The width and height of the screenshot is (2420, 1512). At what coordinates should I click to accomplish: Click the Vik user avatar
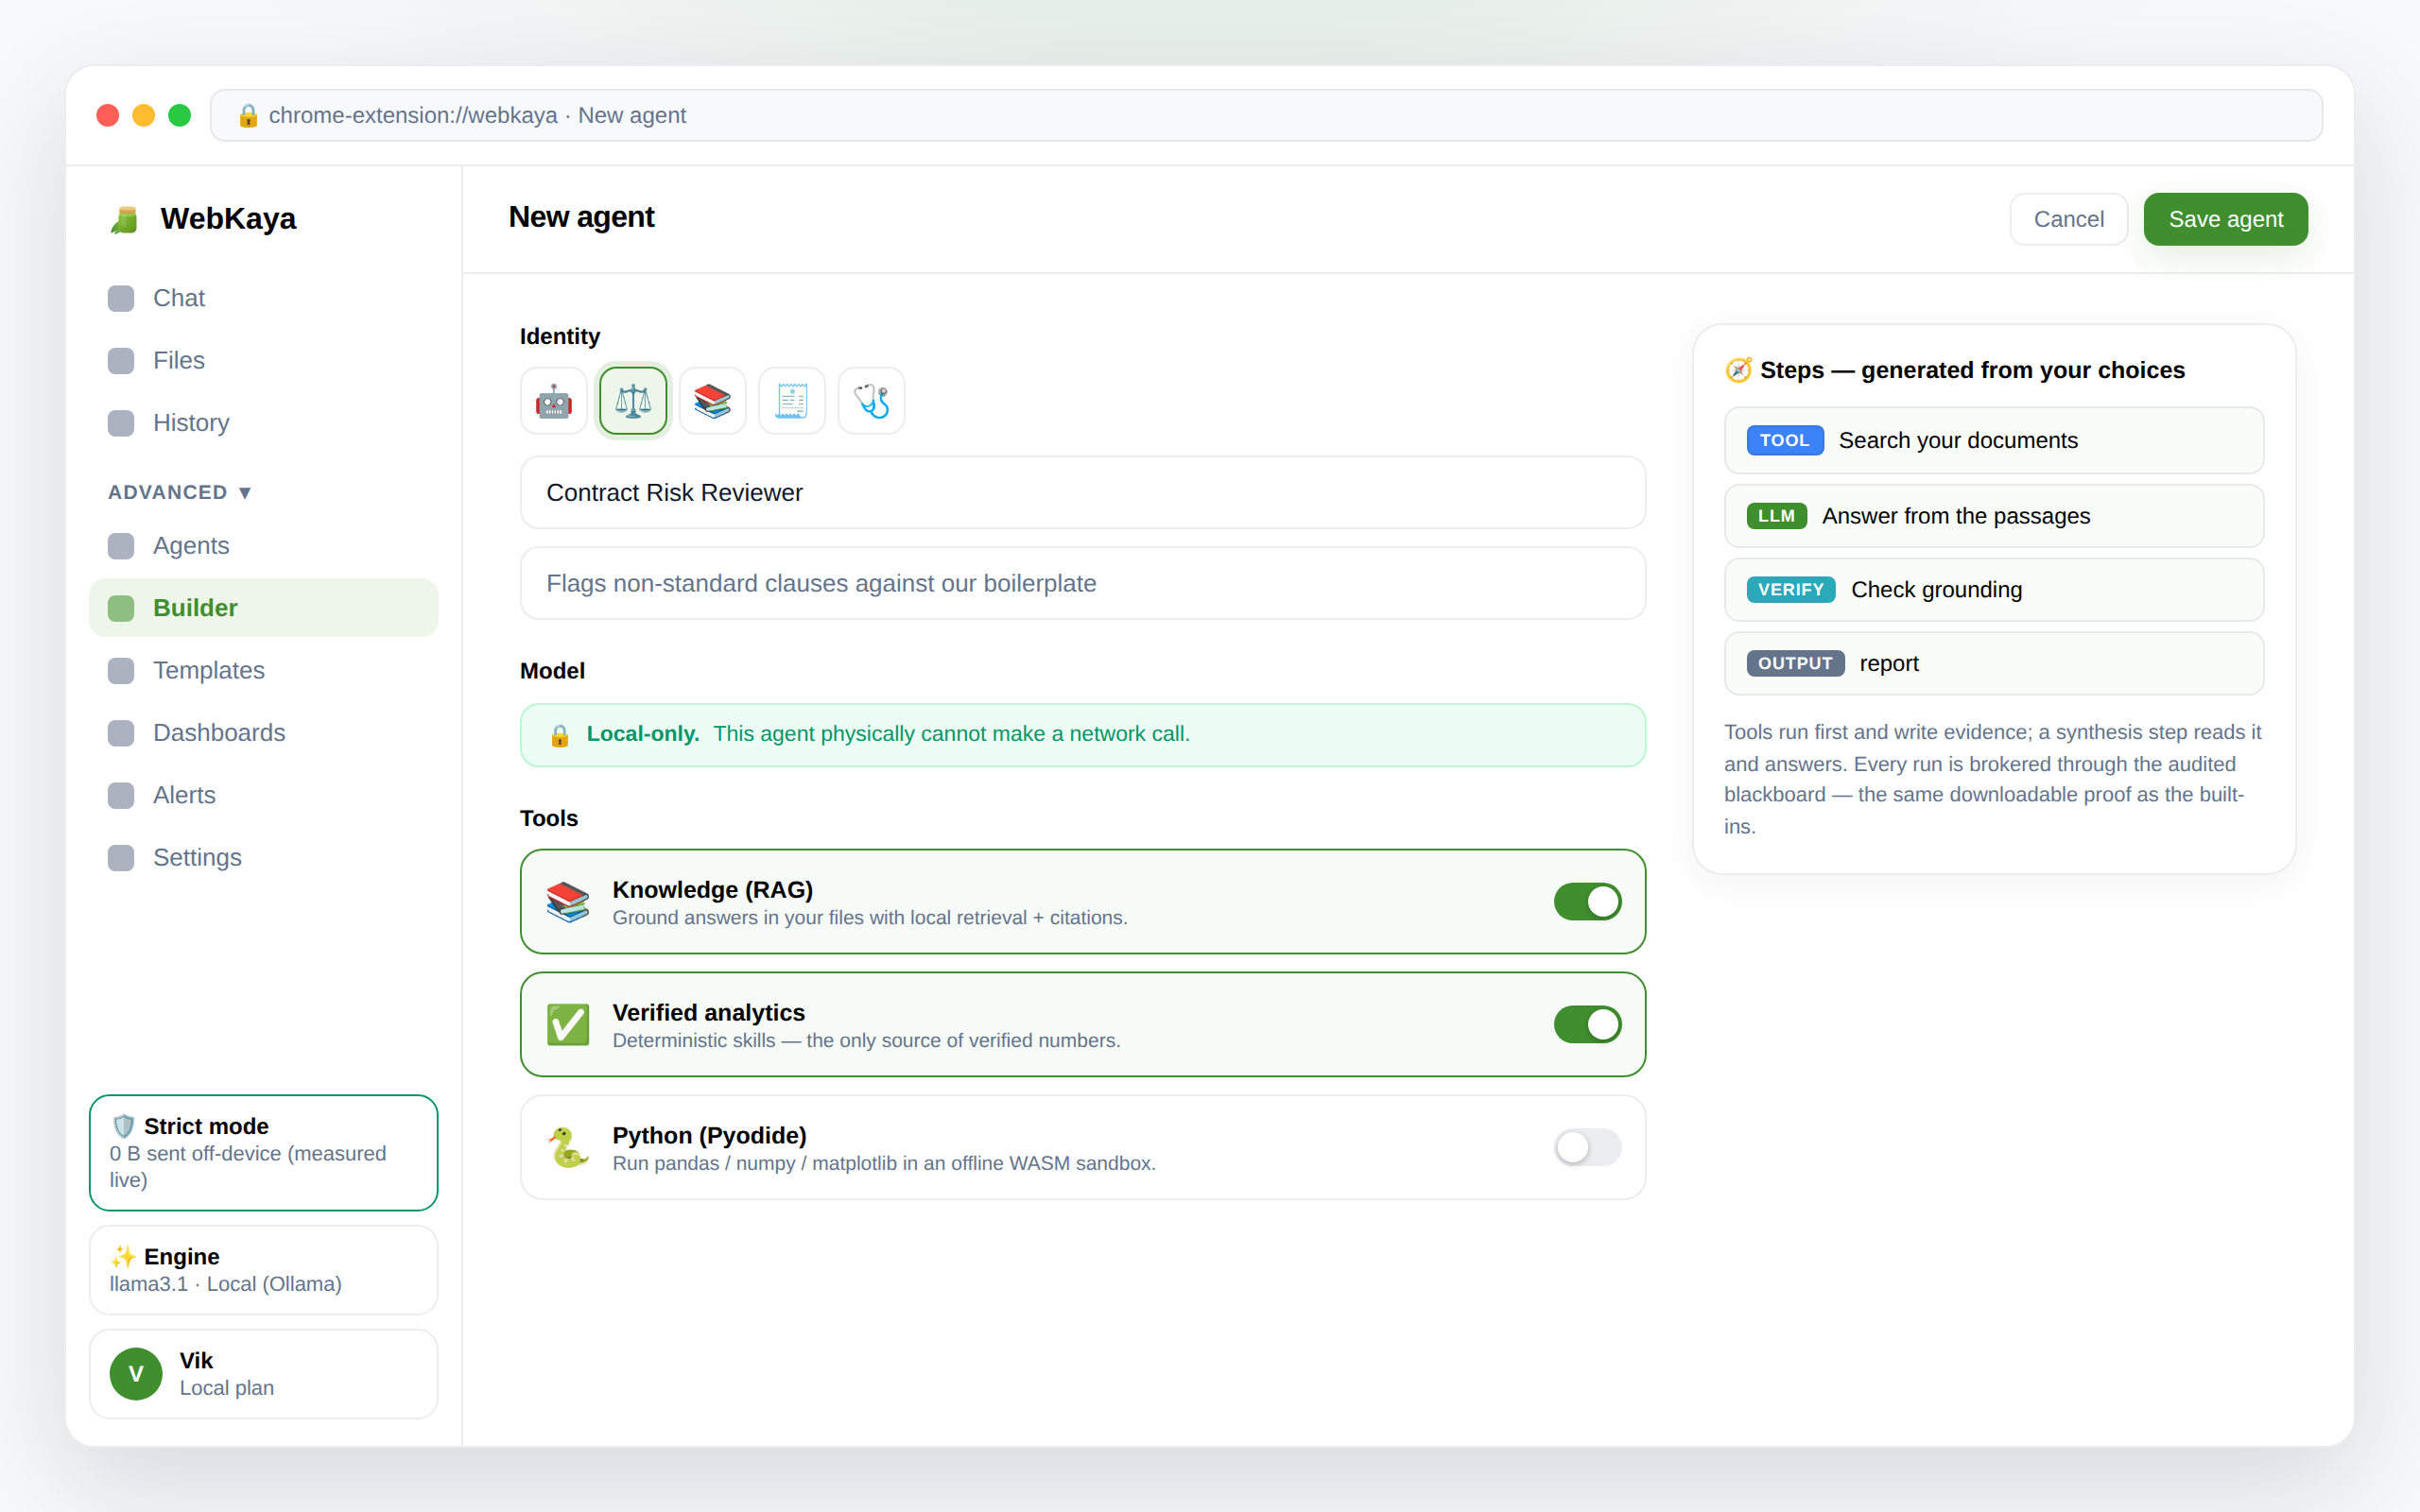136,1374
